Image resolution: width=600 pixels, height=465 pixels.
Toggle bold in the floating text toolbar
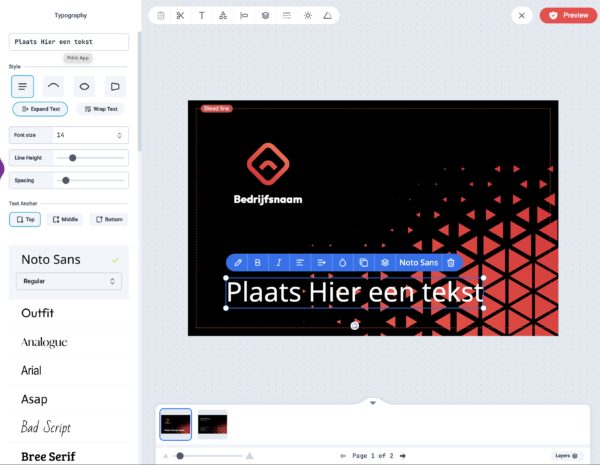[257, 262]
